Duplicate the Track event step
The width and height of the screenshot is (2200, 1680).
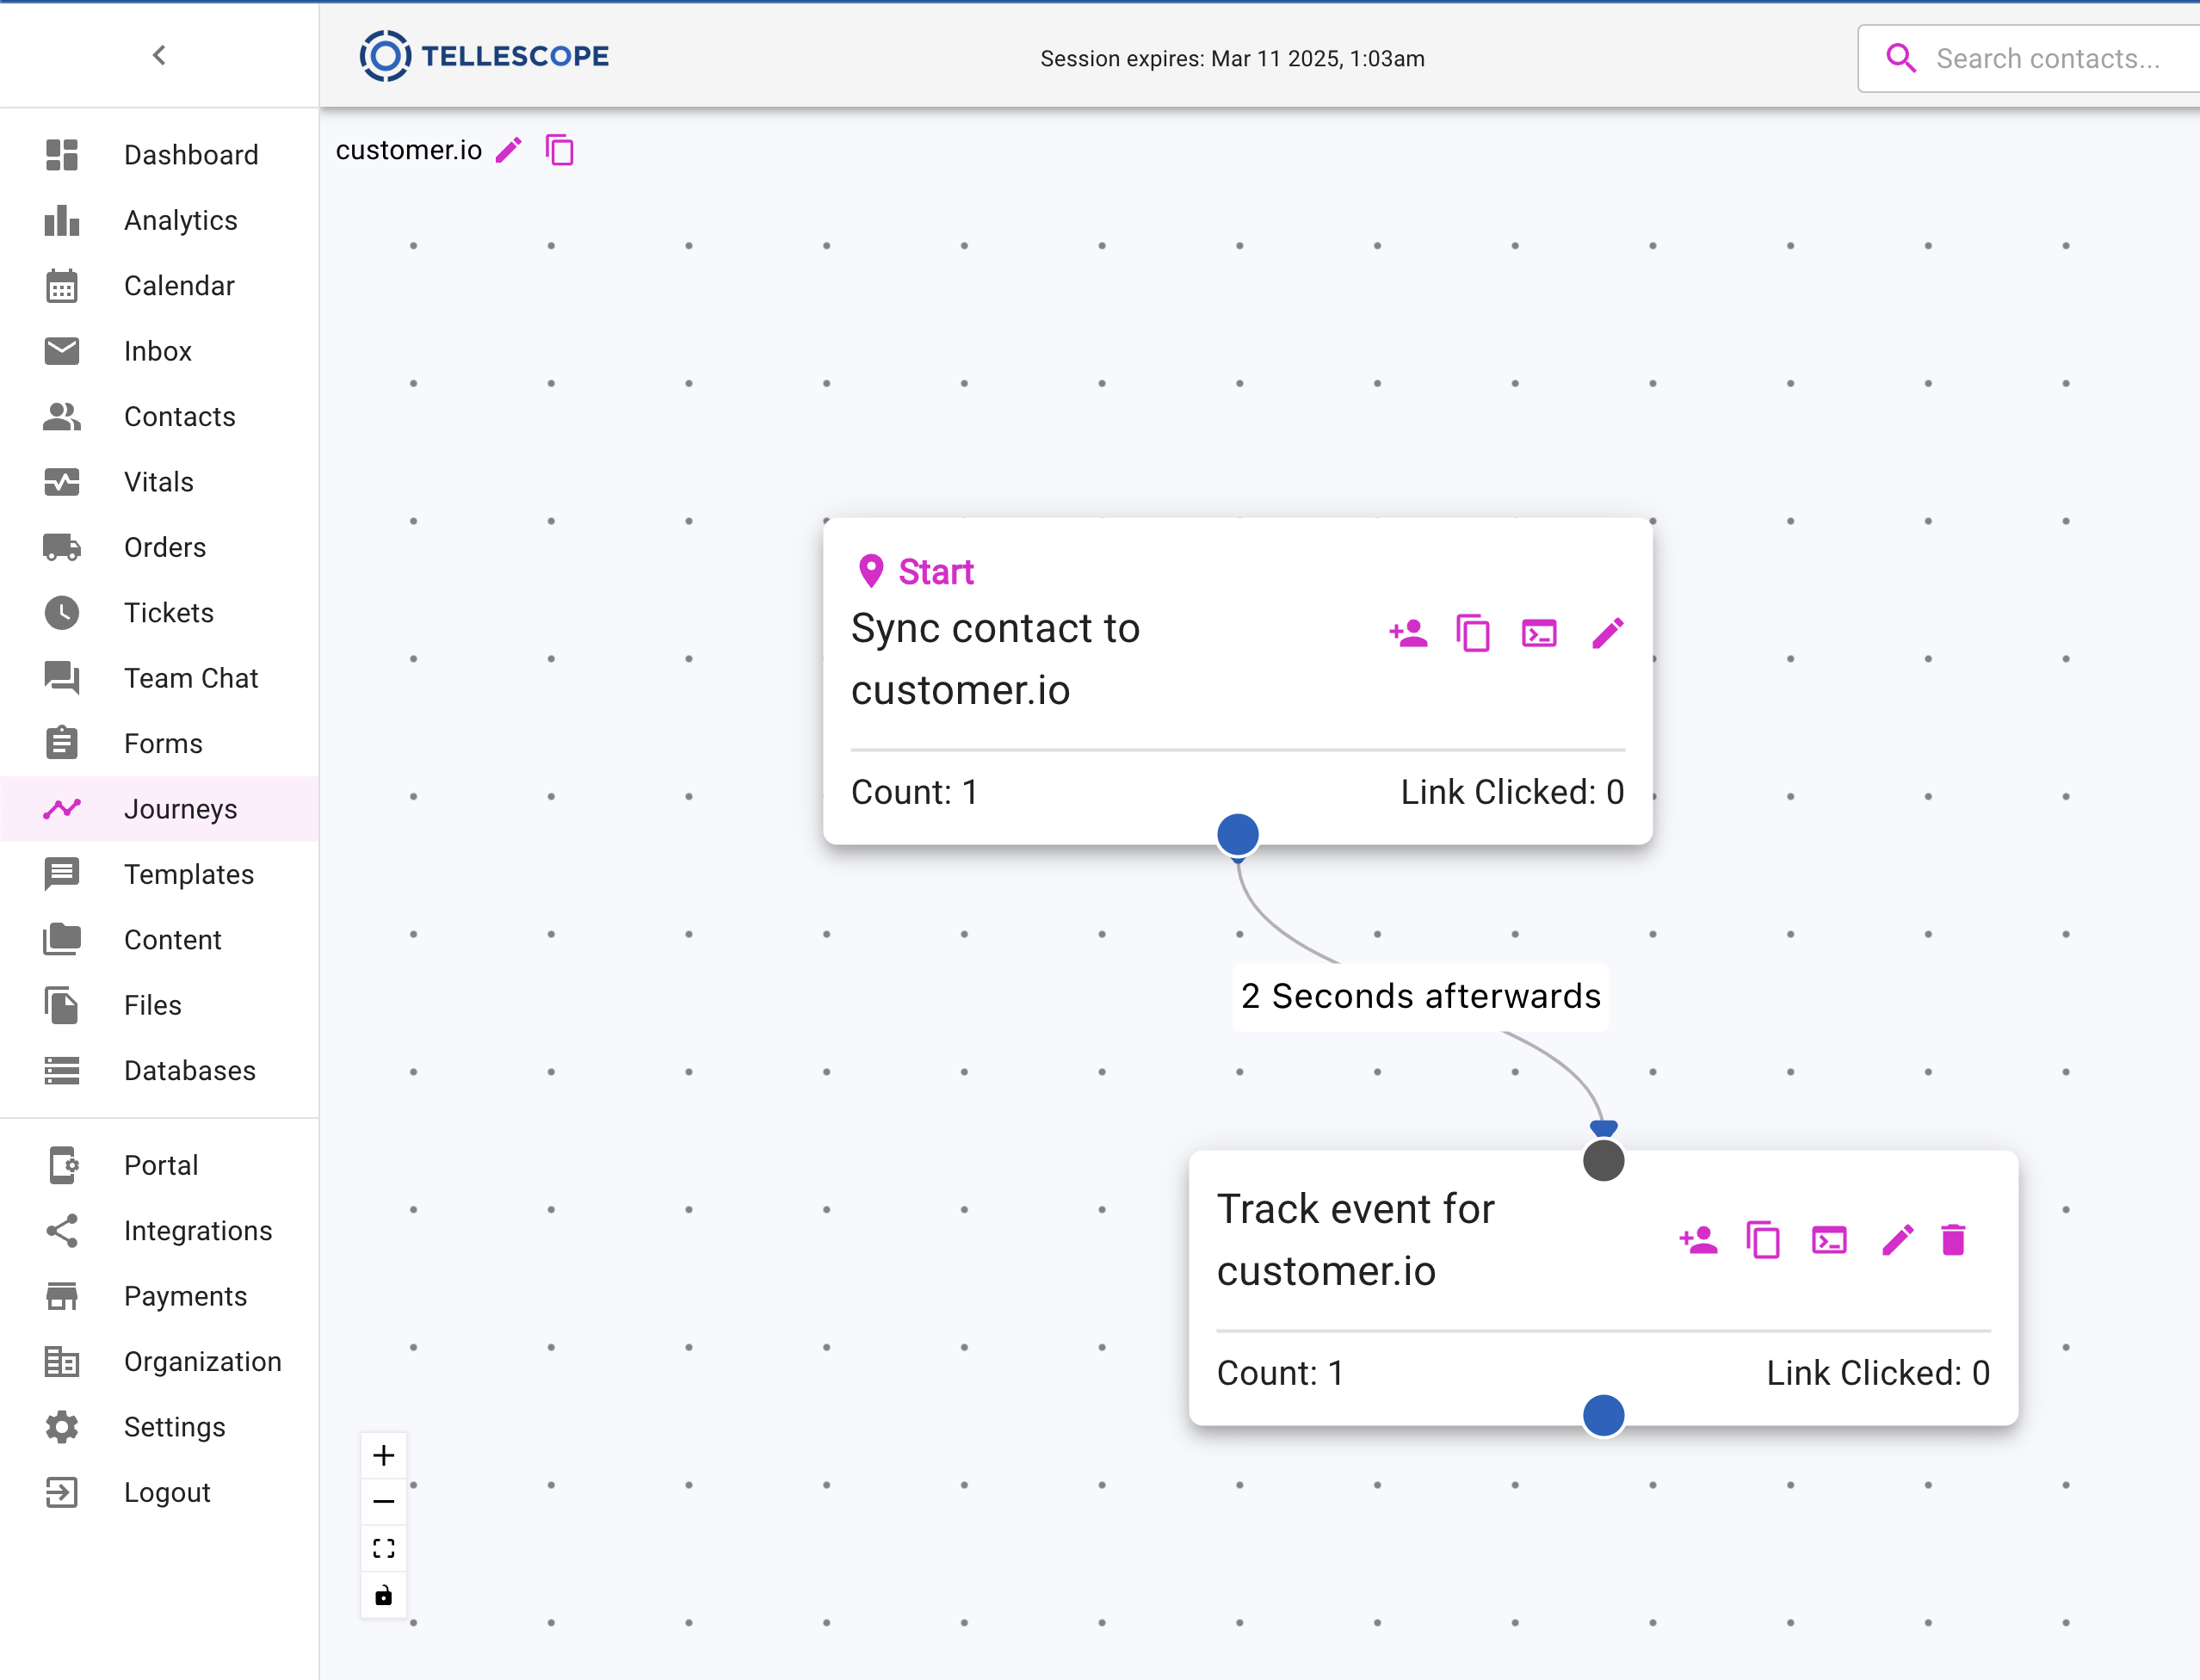point(1763,1240)
